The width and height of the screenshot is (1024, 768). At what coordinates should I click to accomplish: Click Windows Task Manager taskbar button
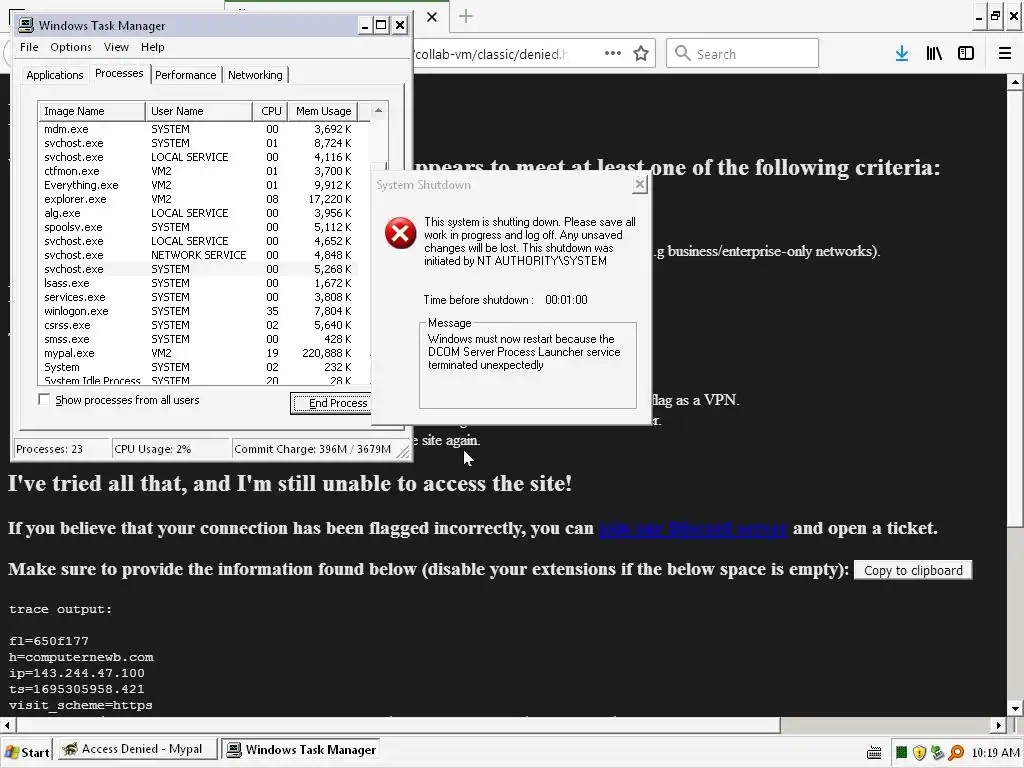tap(301, 750)
